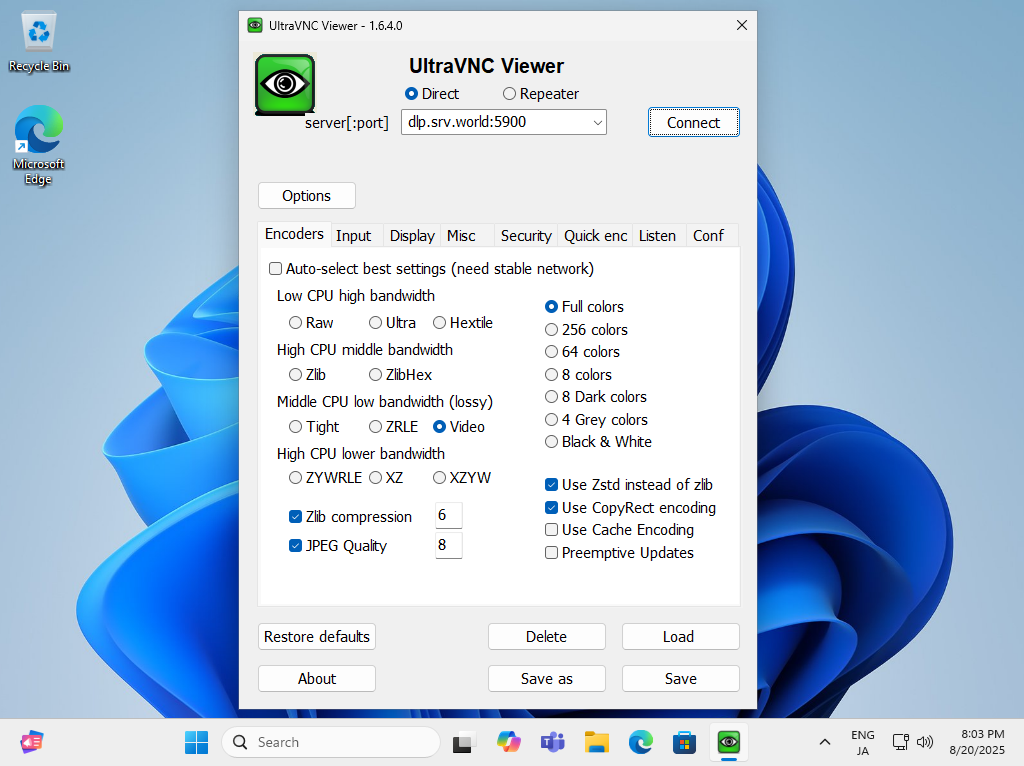Viewport: 1024px width, 766px height.
Task: Click the Delete button
Action: [x=547, y=637]
